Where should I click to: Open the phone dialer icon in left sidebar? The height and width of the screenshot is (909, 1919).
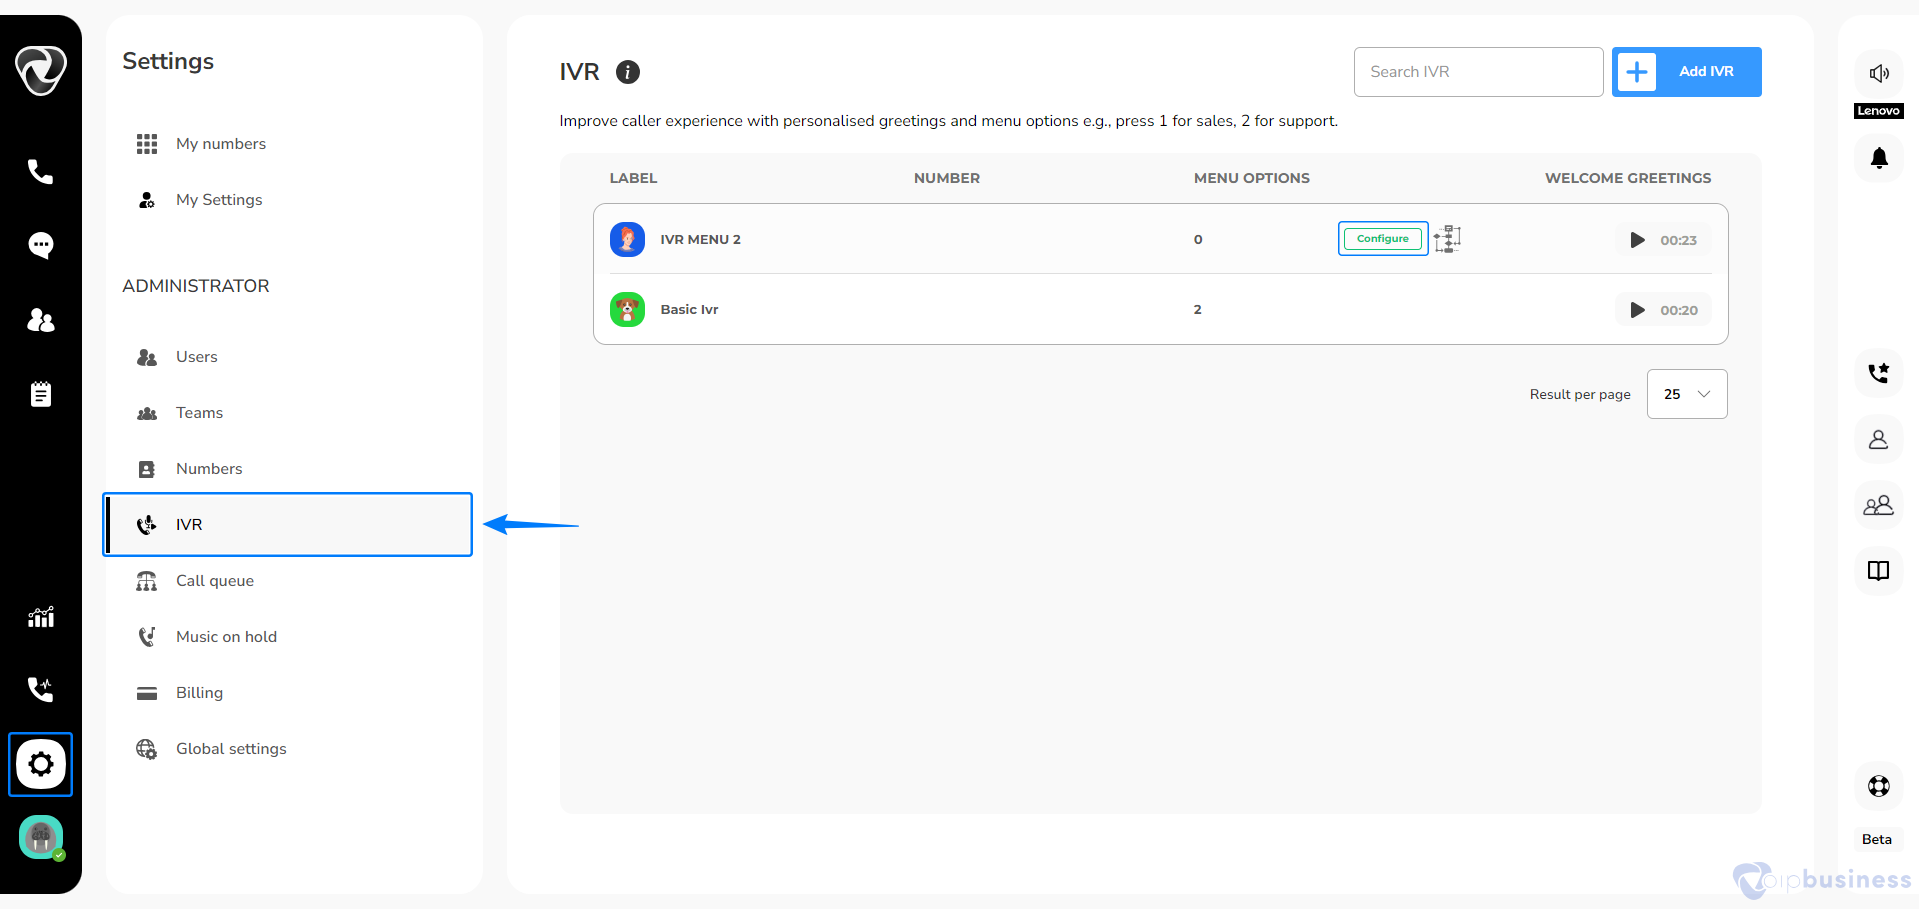tap(40, 172)
